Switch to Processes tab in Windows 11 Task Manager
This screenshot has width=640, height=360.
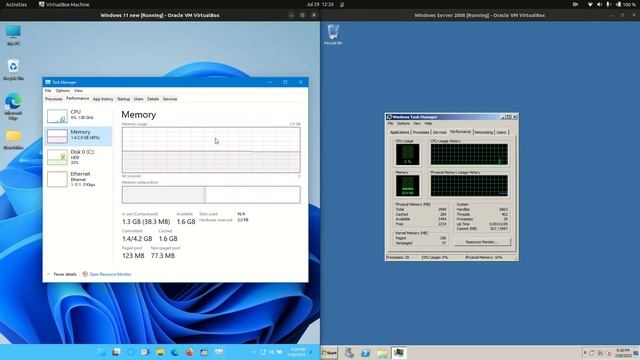click(53, 99)
